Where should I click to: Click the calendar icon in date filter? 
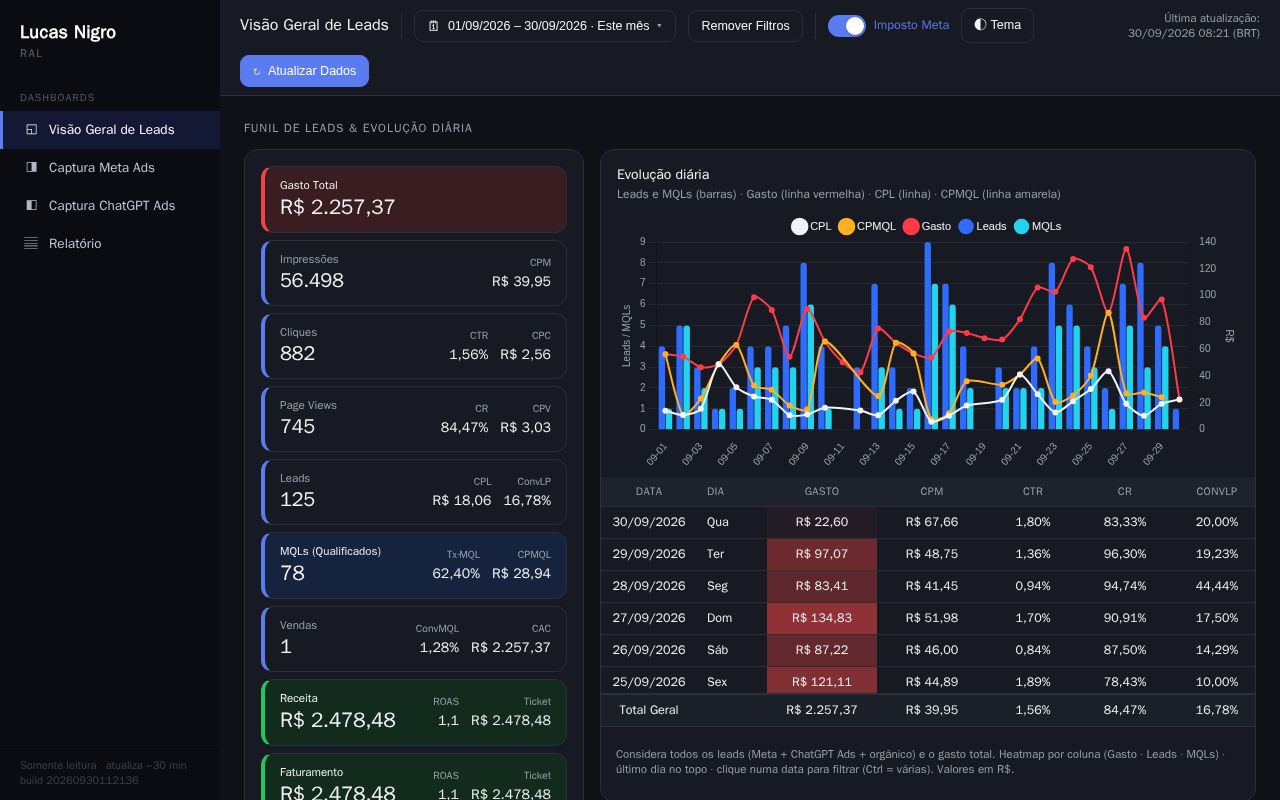(x=433, y=26)
